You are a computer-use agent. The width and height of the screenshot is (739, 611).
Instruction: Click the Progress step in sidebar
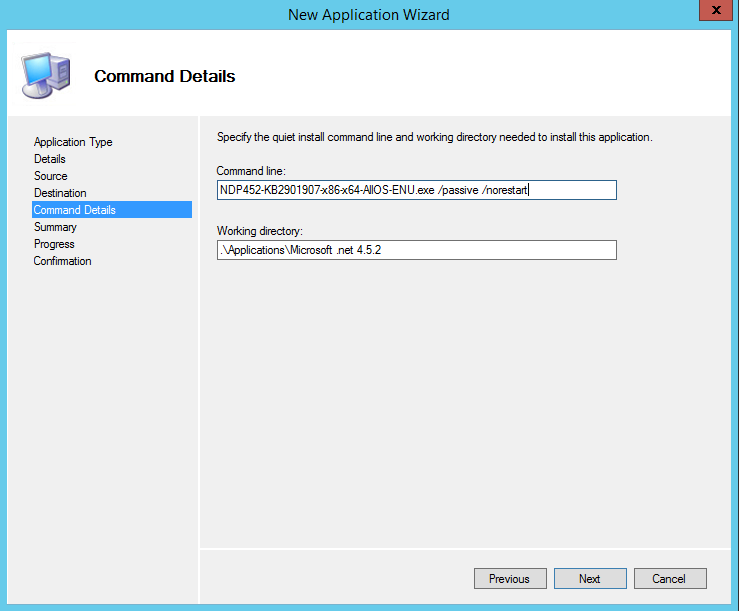54,244
